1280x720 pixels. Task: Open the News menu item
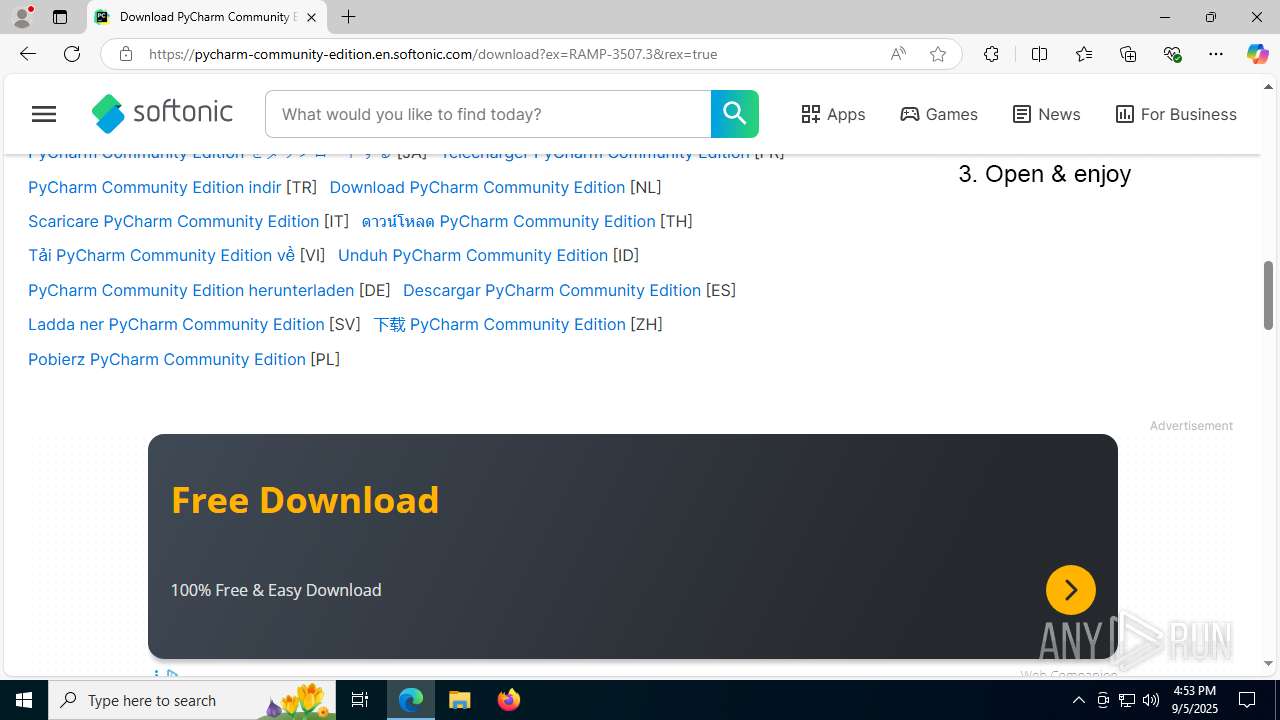(1046, 114)
